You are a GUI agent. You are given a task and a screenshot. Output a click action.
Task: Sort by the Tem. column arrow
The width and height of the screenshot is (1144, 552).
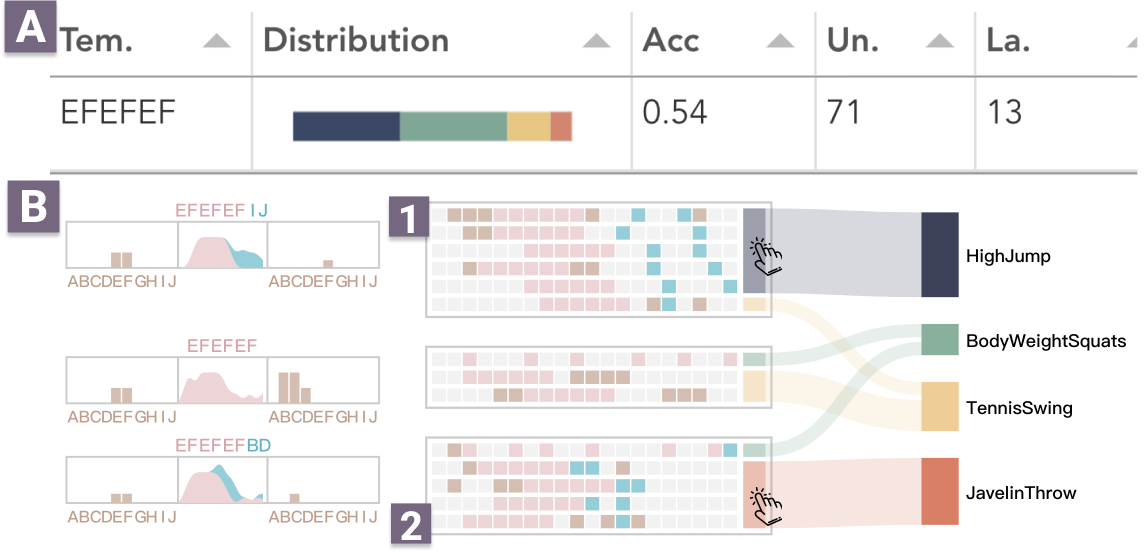click(217, 42)
